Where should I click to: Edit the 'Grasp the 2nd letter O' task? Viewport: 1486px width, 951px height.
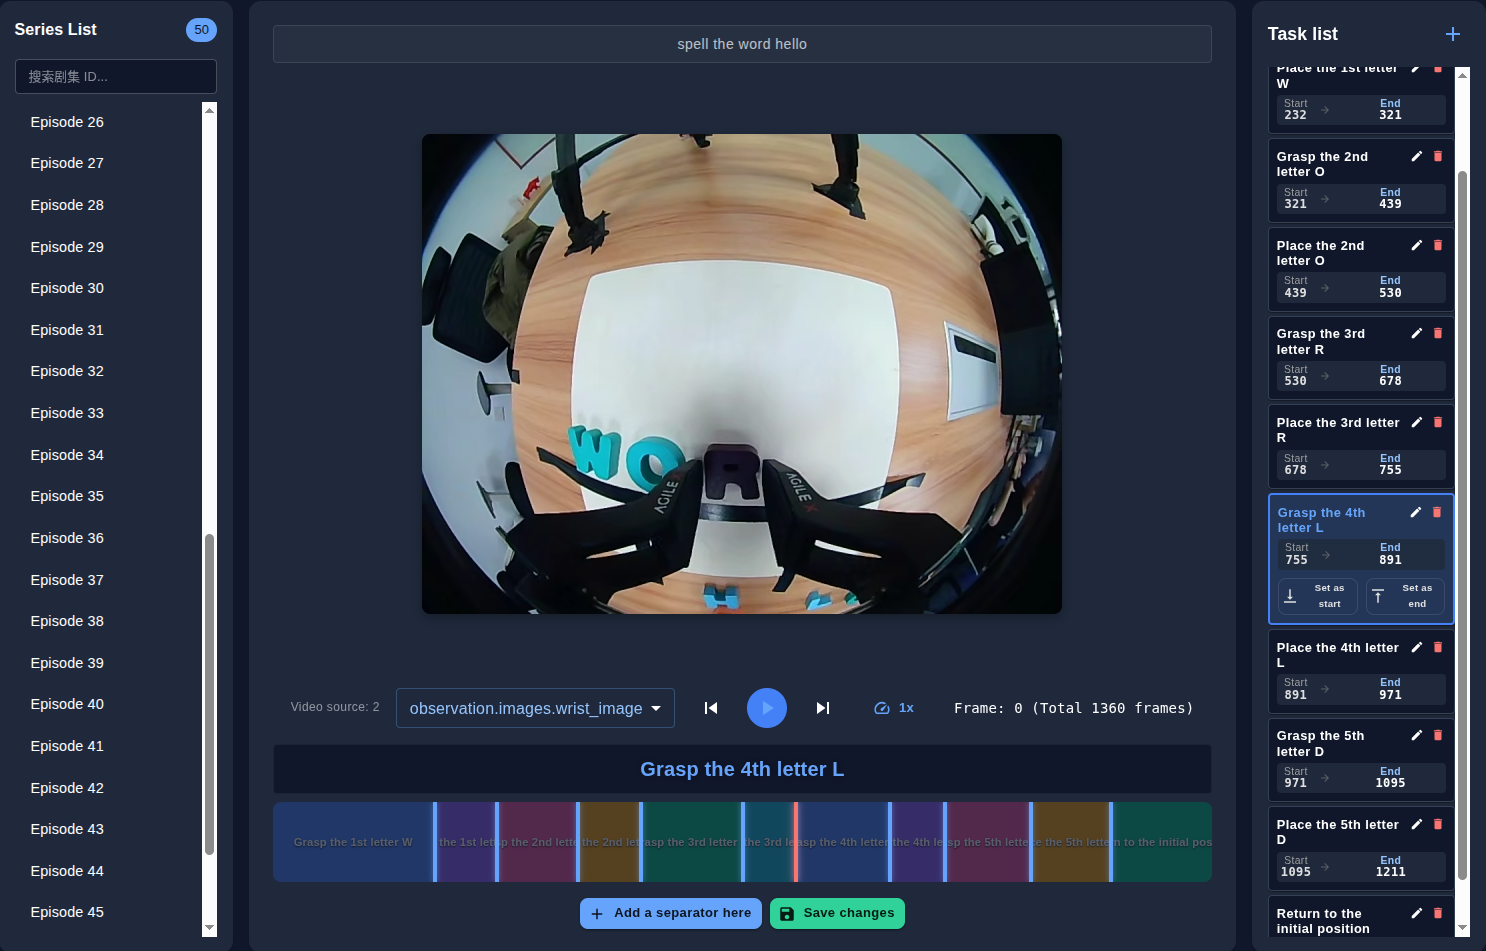tap(1417, 156)
